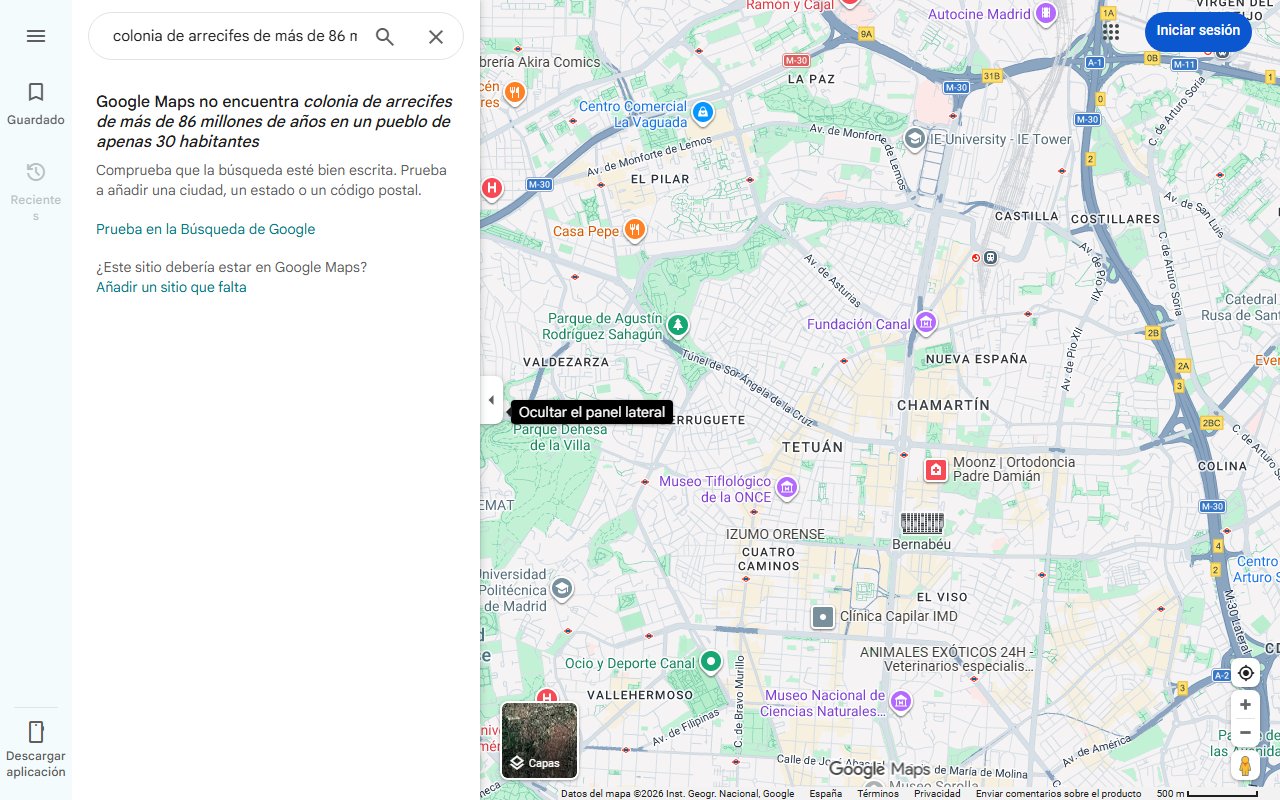Select the Centro Comercial La Vaguada marker
The width and height of the screenshot is (1280, 800).
pos(702,113)
